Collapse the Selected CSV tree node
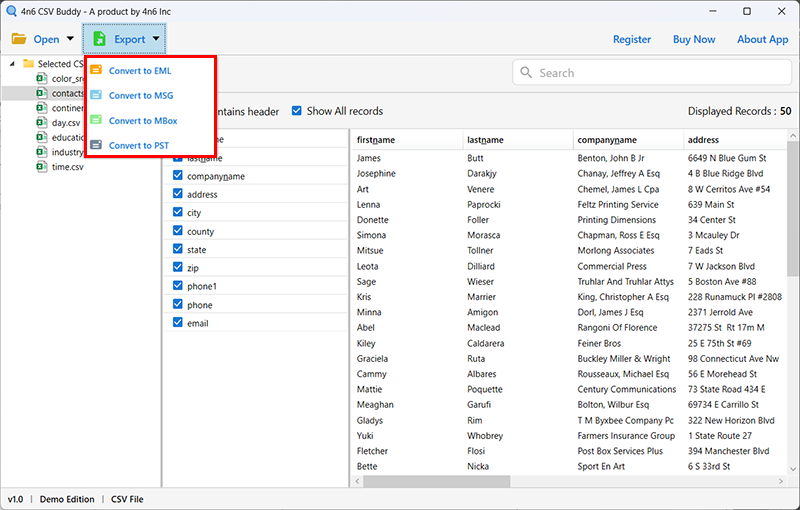Image resolution: width=800 pixels, height=510 pixels. click(x=12, y=64)
